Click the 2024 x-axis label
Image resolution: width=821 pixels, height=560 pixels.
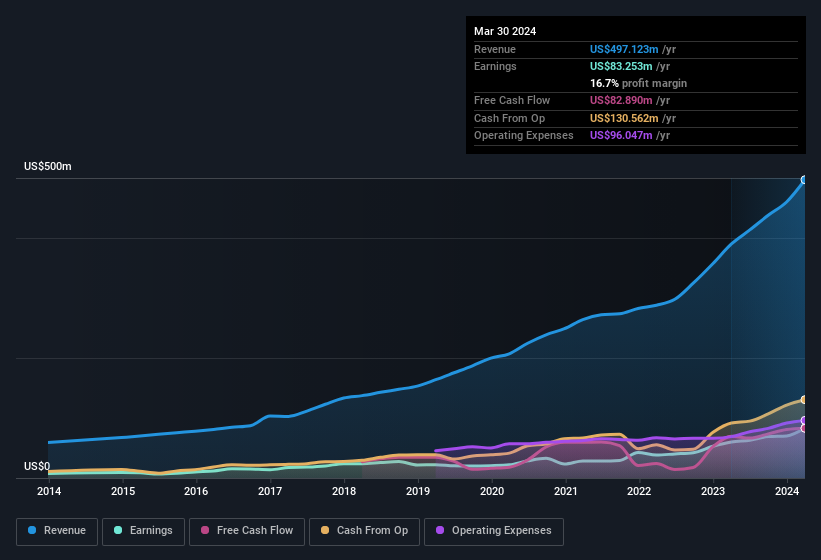787,491
